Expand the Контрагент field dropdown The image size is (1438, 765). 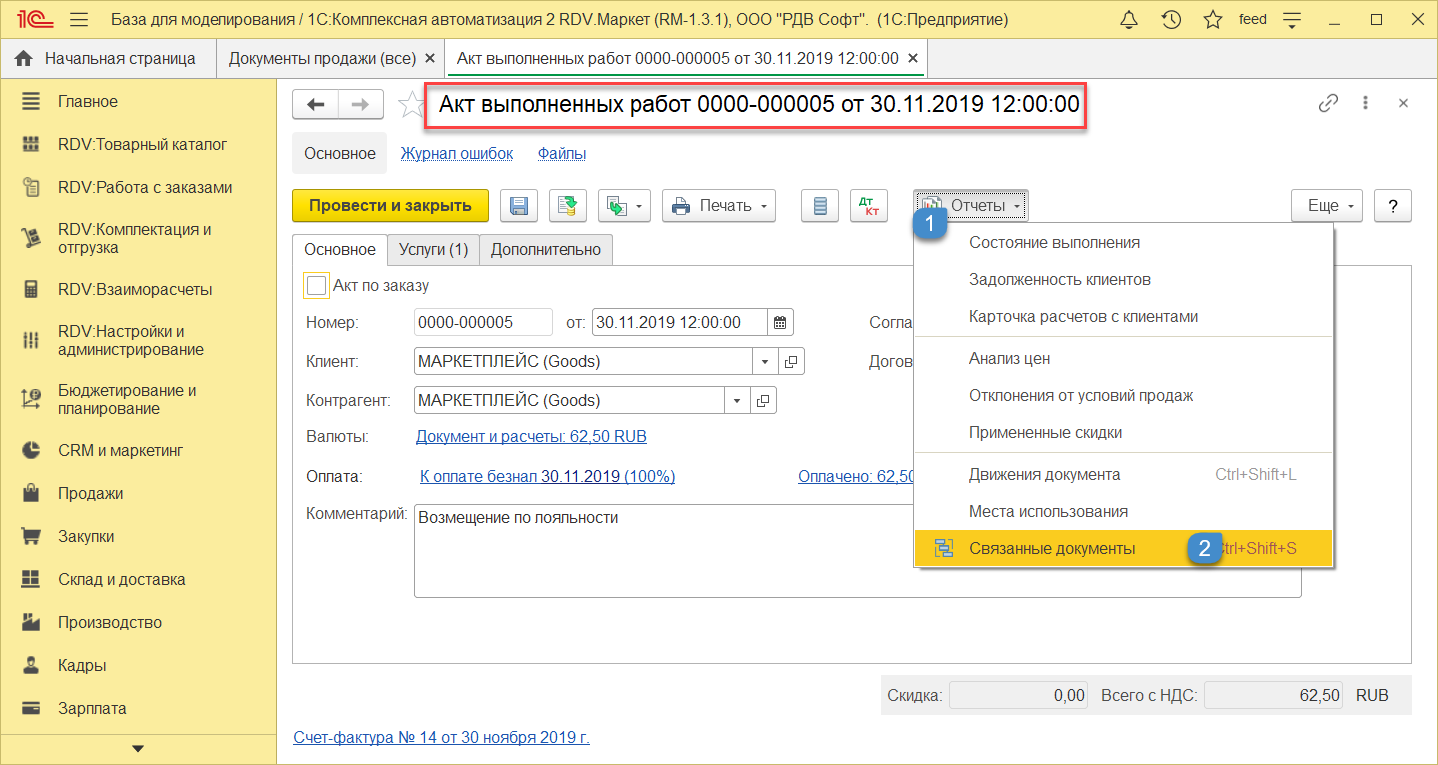click(x=737, y=400)
